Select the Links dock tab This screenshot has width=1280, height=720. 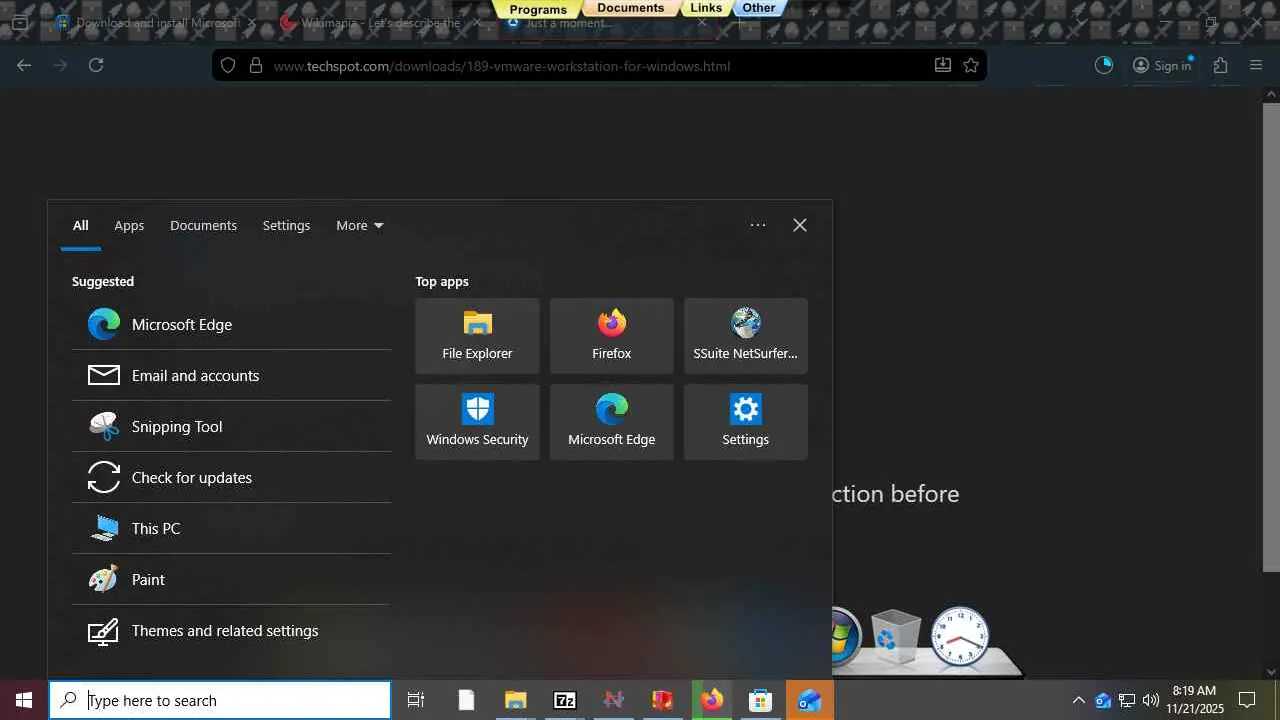[x=706, y=8]
